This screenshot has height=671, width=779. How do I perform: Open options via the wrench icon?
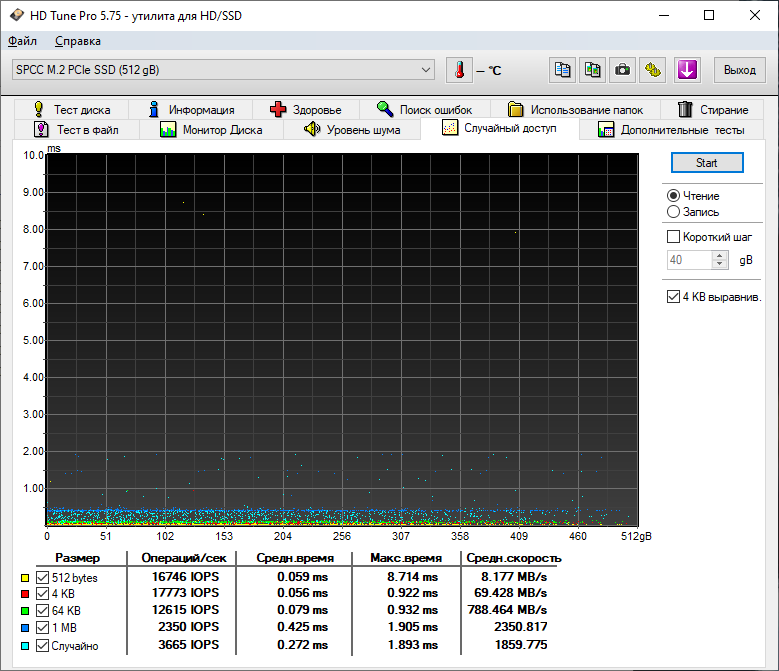pos(653,70)
